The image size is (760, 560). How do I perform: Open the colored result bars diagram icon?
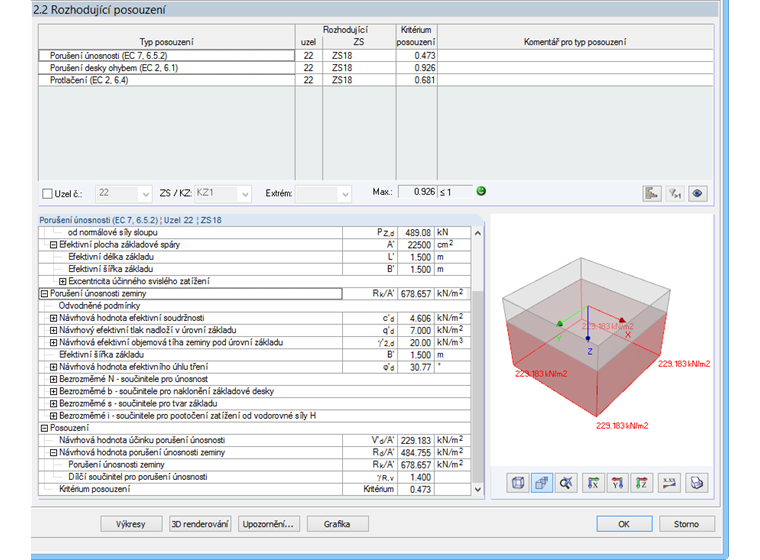coord(651,193)
